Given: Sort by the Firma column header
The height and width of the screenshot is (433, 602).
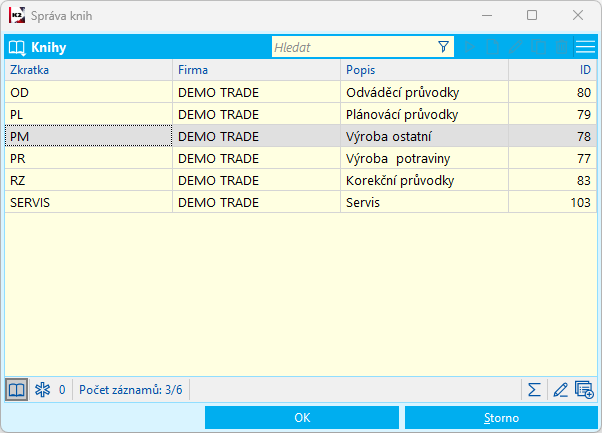Looking at the screenshot, I should [256, 70].
